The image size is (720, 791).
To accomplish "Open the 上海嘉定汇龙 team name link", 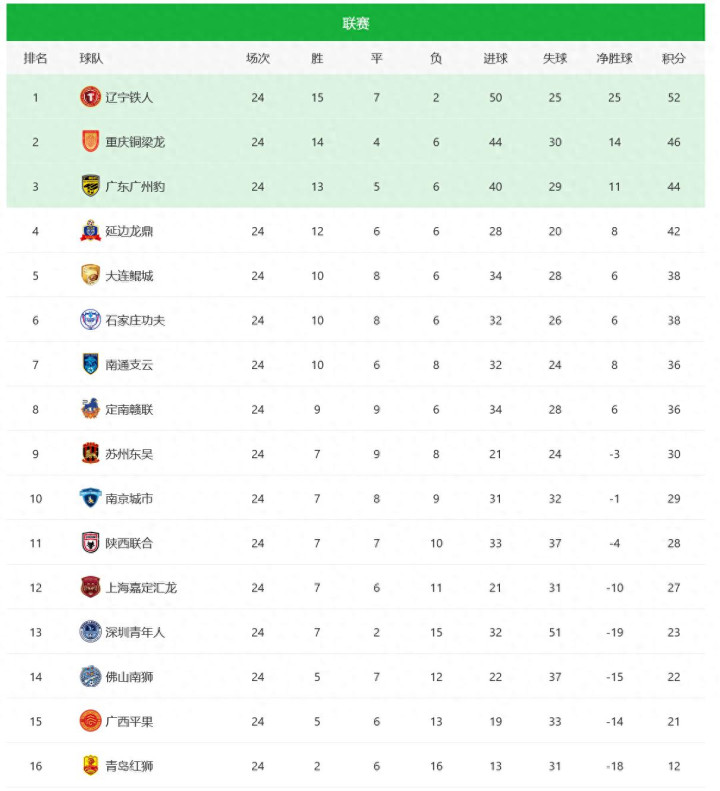I will pos(141,587).
